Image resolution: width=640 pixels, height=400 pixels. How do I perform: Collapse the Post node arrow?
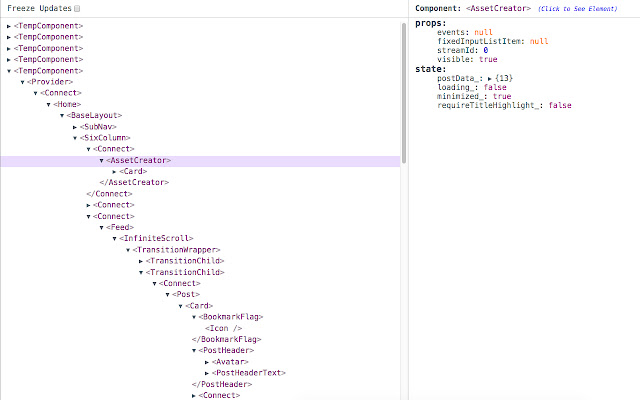tap(168, 294)
